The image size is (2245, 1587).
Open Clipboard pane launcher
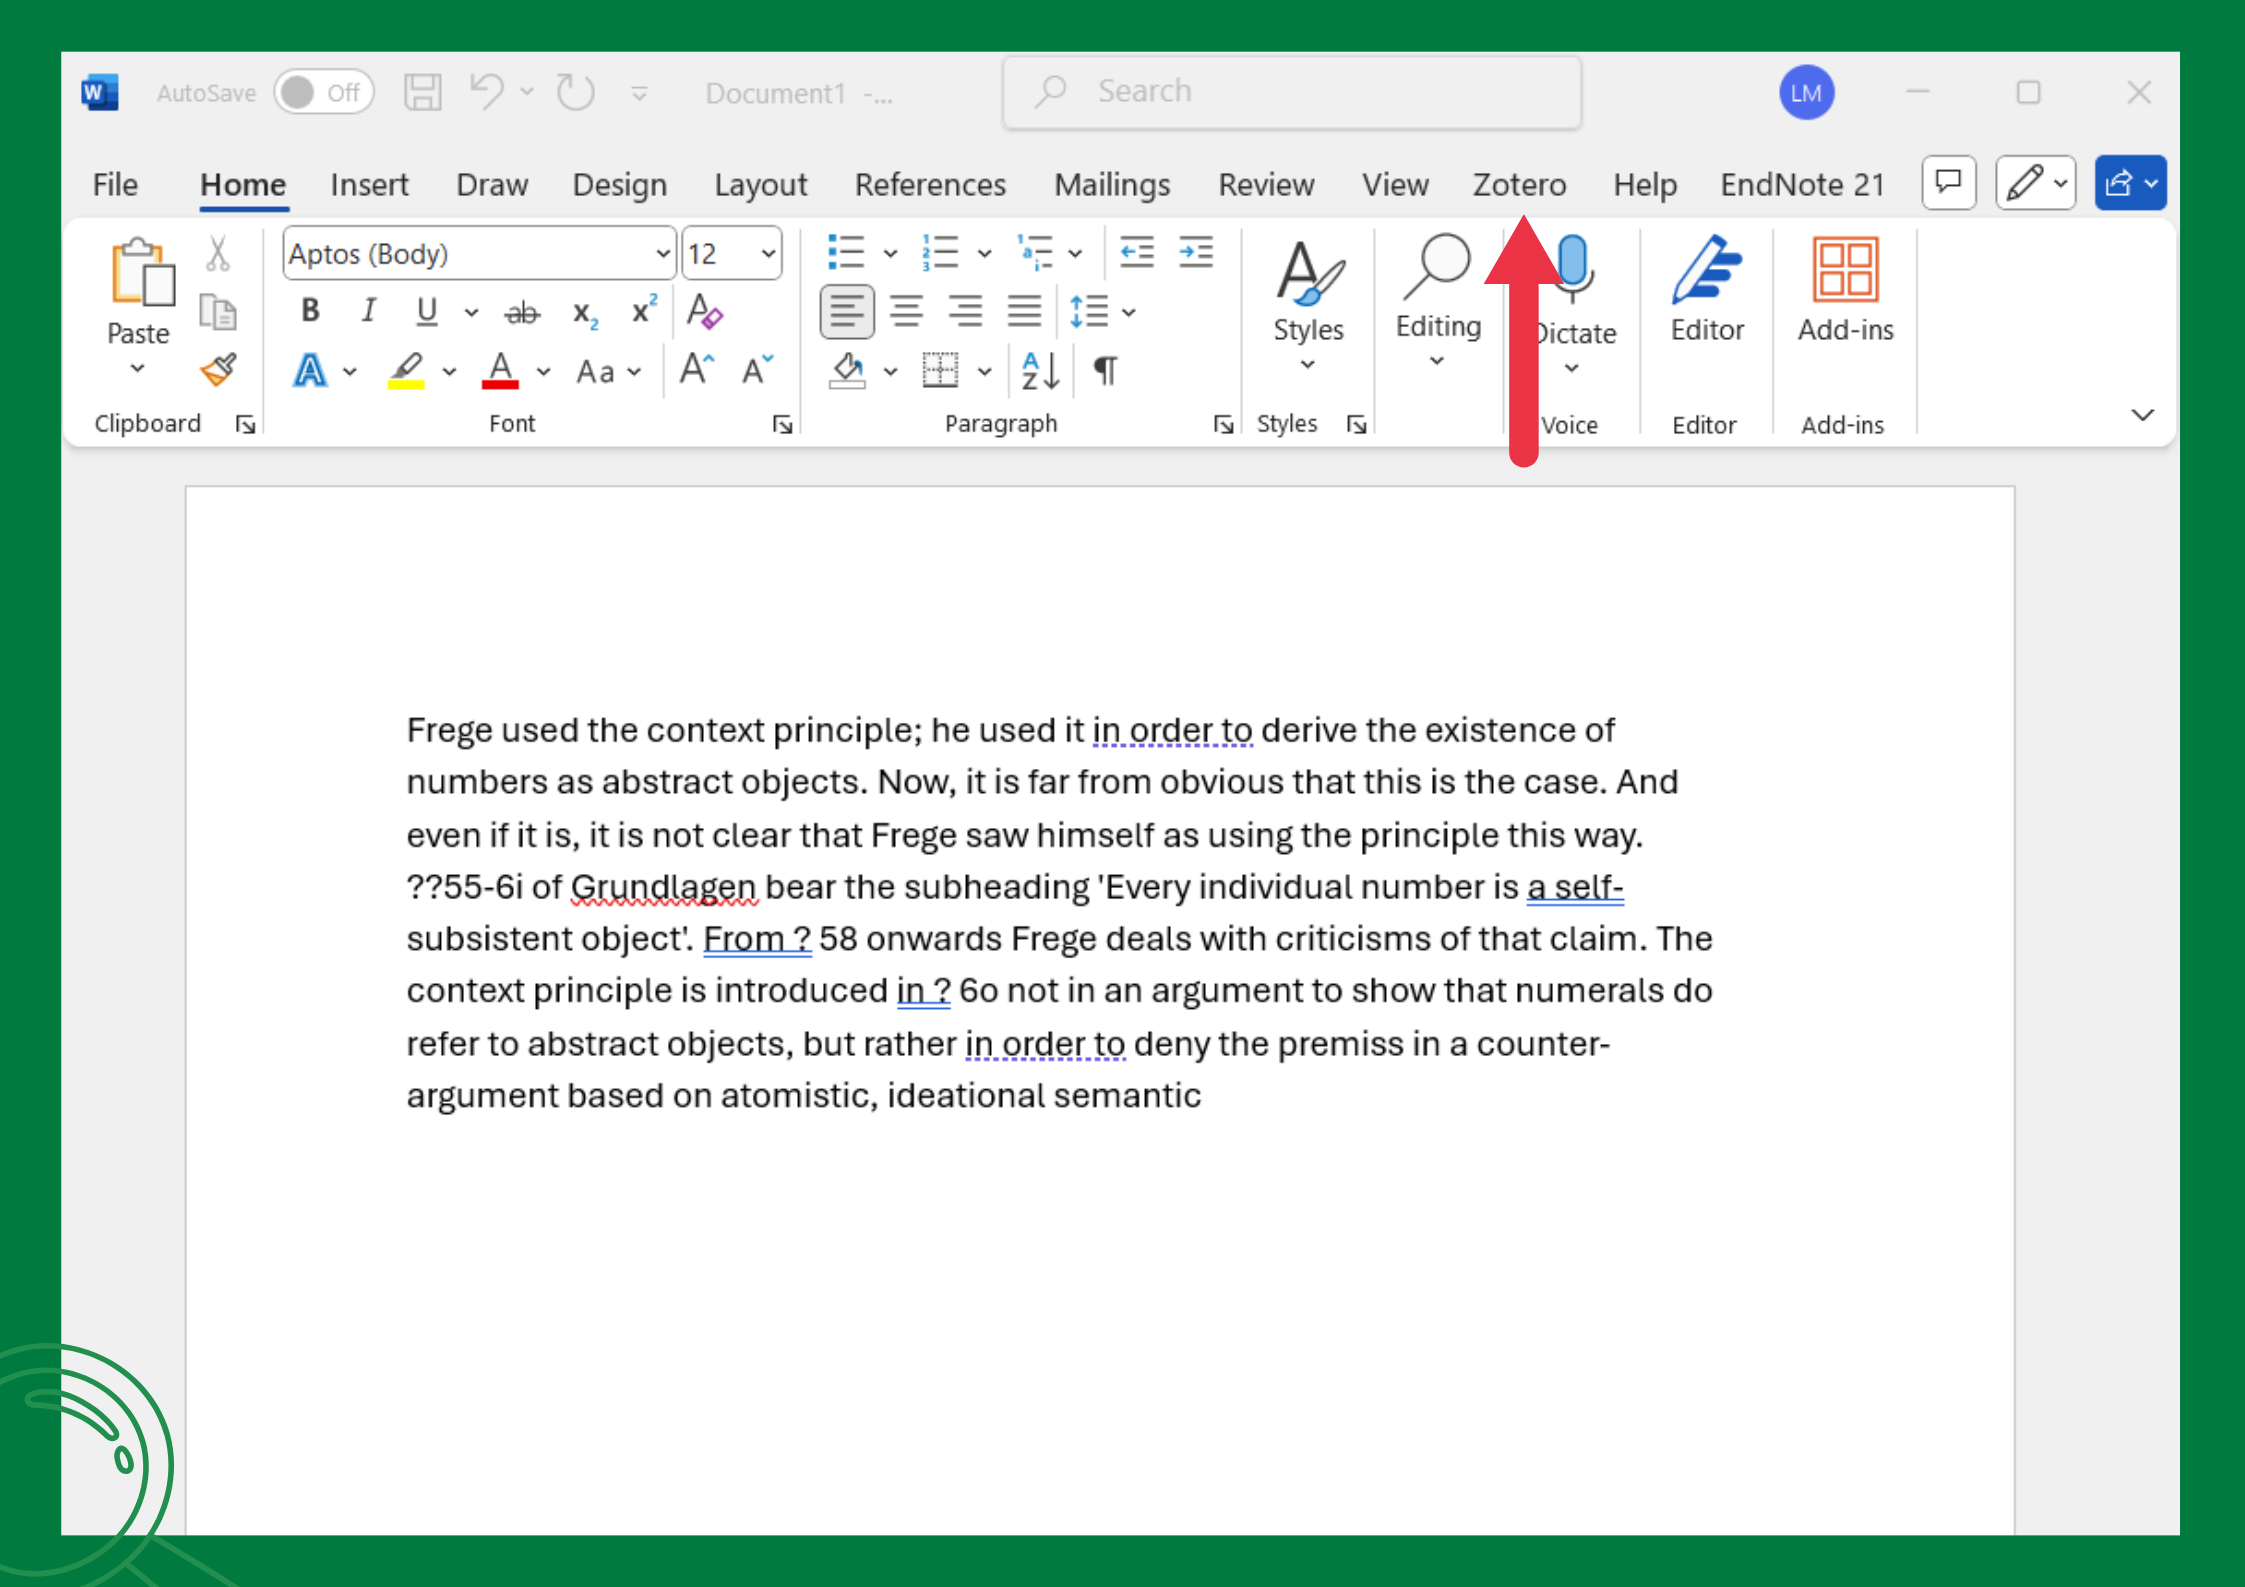point(245,425)
